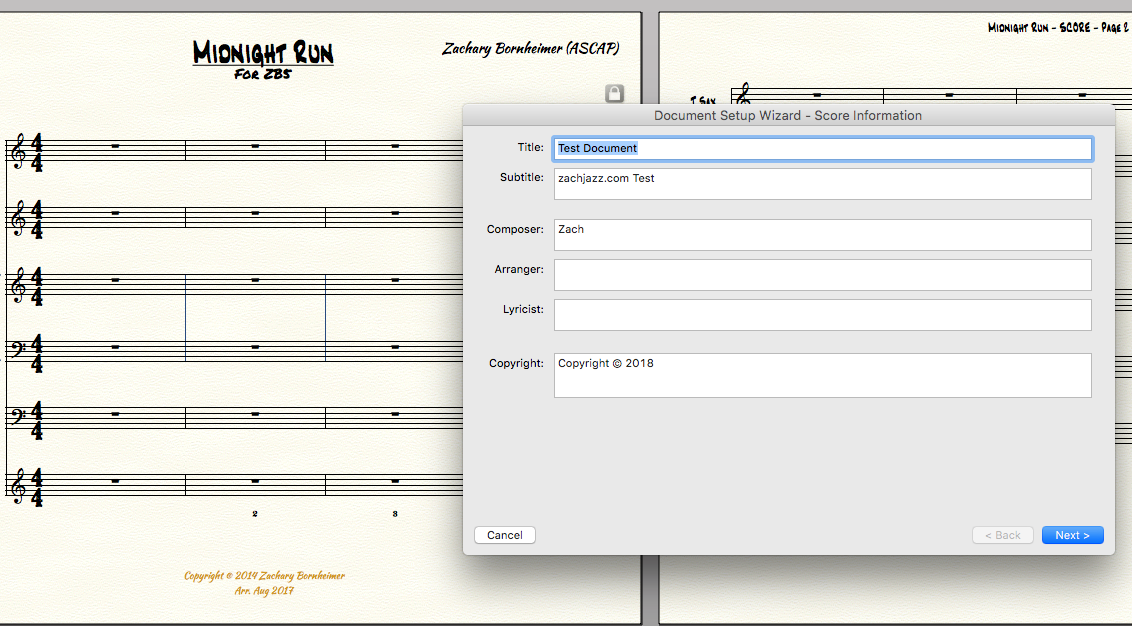This screenshot has height=626, width=1132.
Task: Click the lock icon above the dialog
Action: (615, 93)
